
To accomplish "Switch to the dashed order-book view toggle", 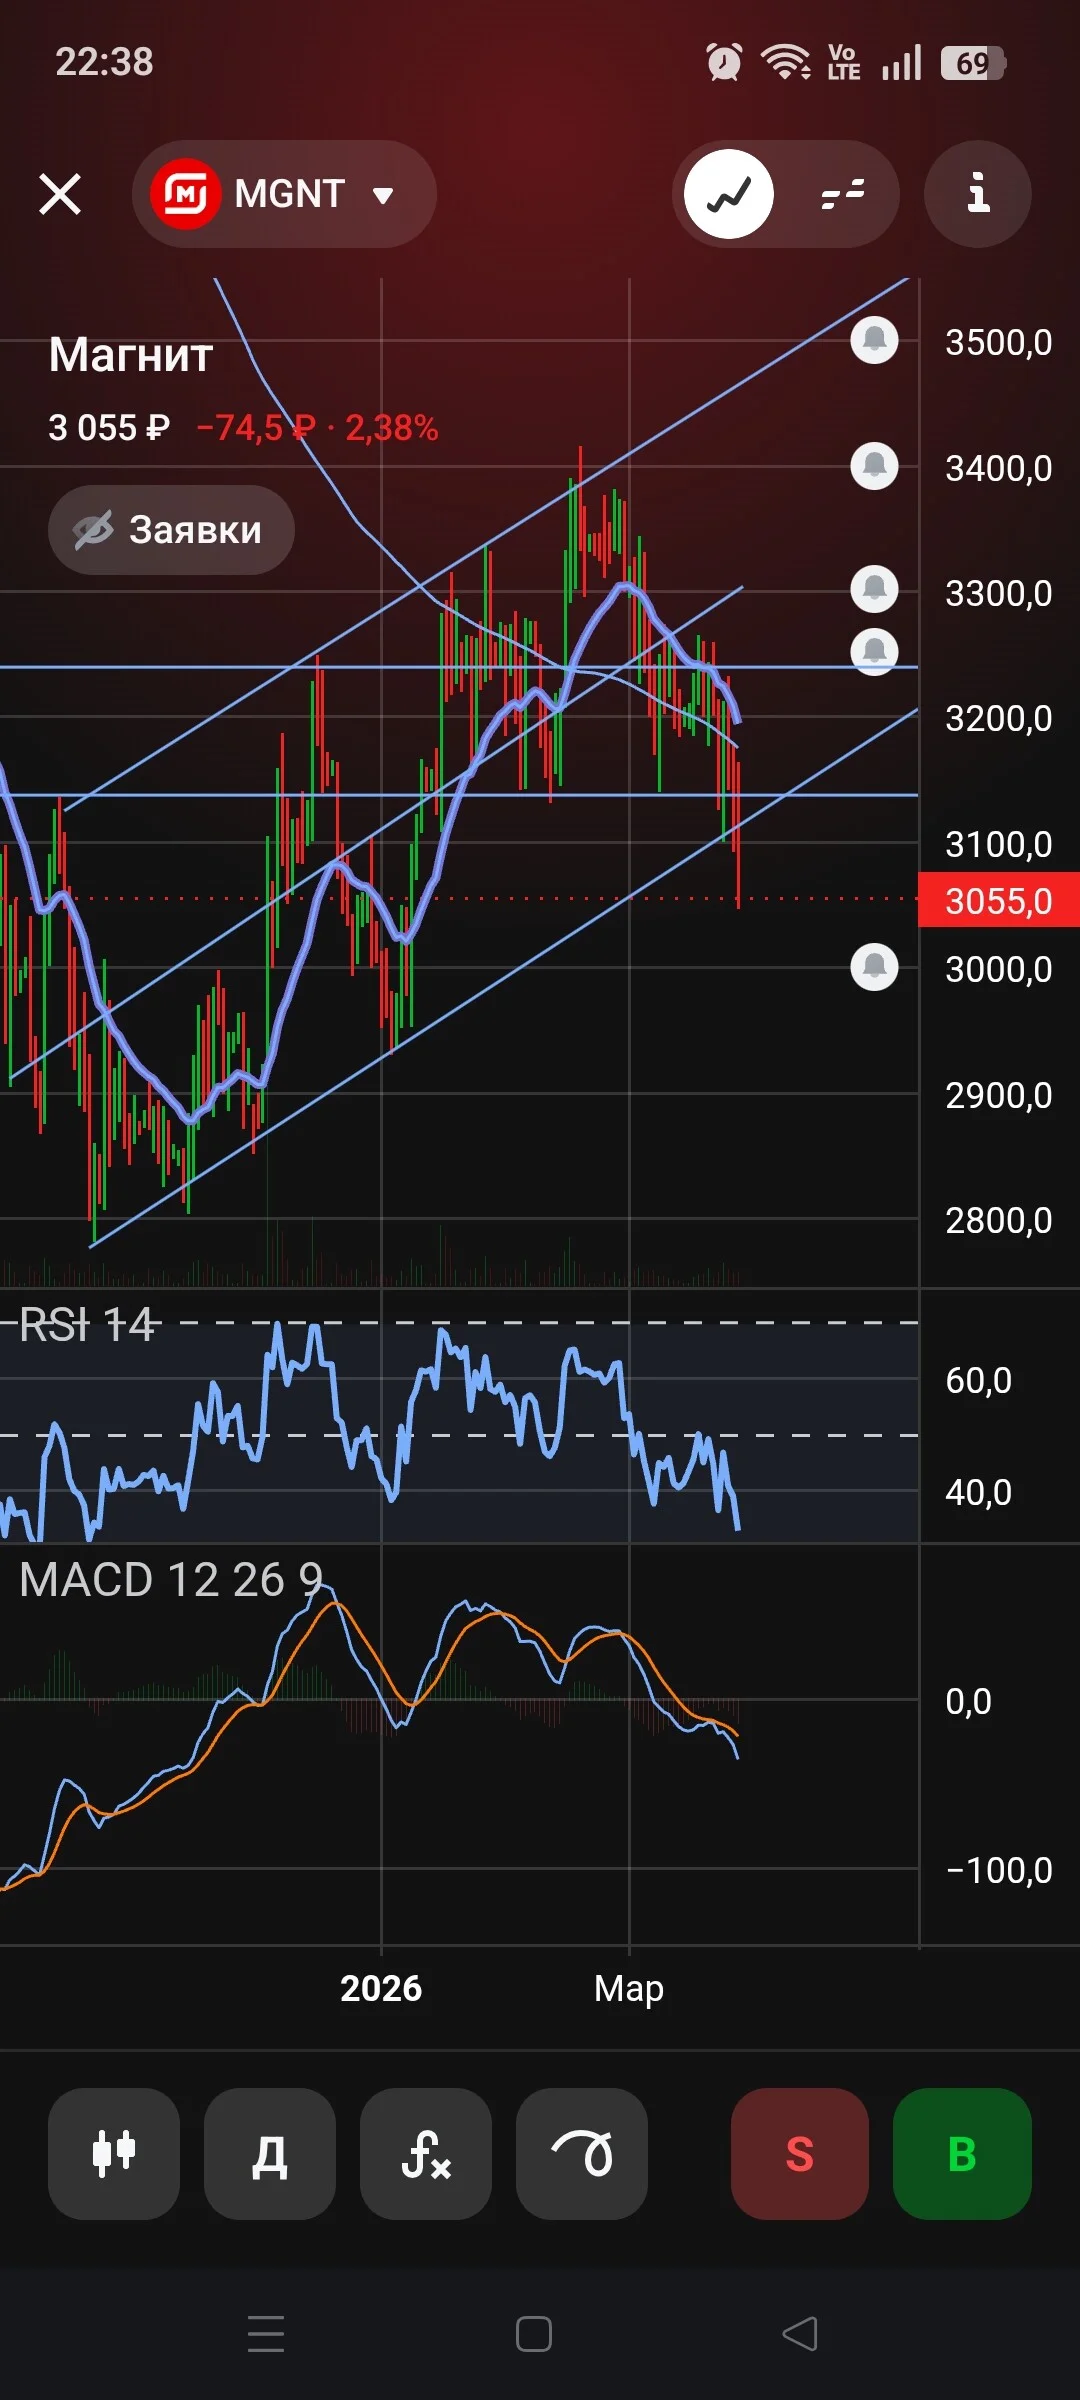I will (842, 194).
